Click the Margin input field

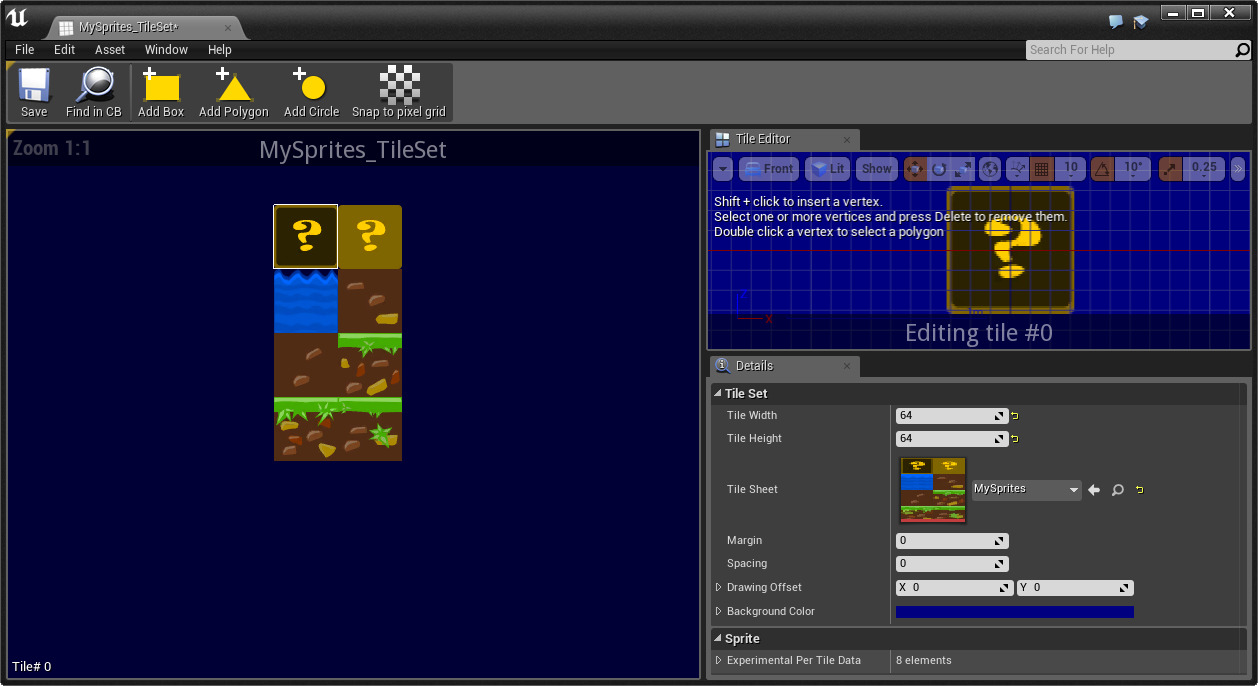coord(951,541)
